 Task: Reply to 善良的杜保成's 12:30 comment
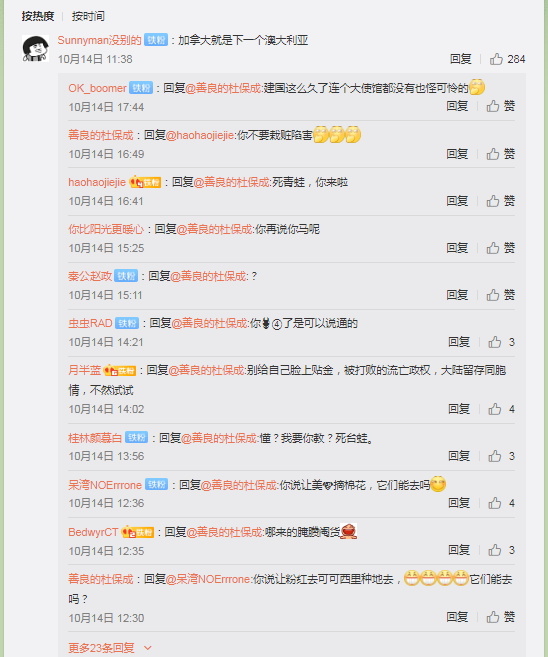point(458,617)
